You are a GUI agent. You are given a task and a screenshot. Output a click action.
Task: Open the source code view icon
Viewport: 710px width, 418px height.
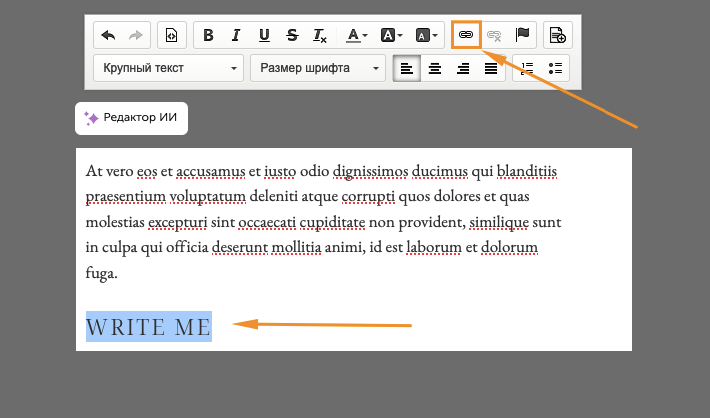(170, 35)
